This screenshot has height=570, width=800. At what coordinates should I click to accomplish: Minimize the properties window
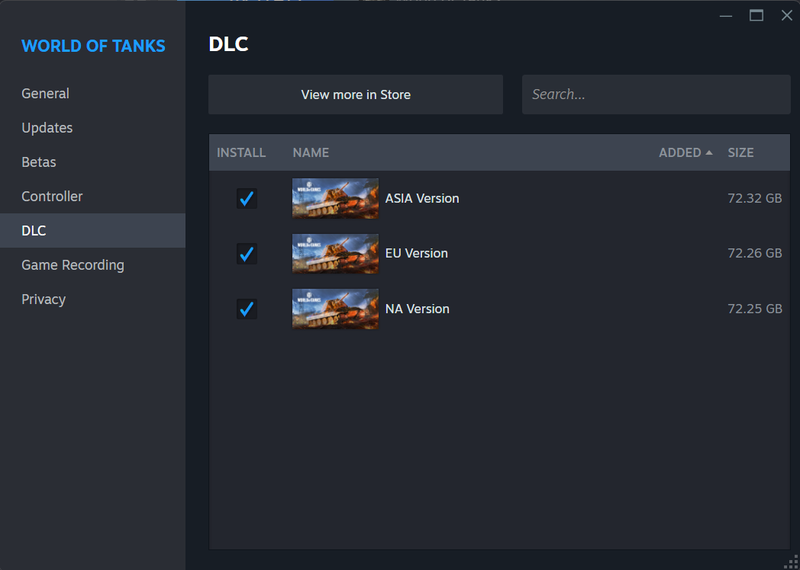726,16
